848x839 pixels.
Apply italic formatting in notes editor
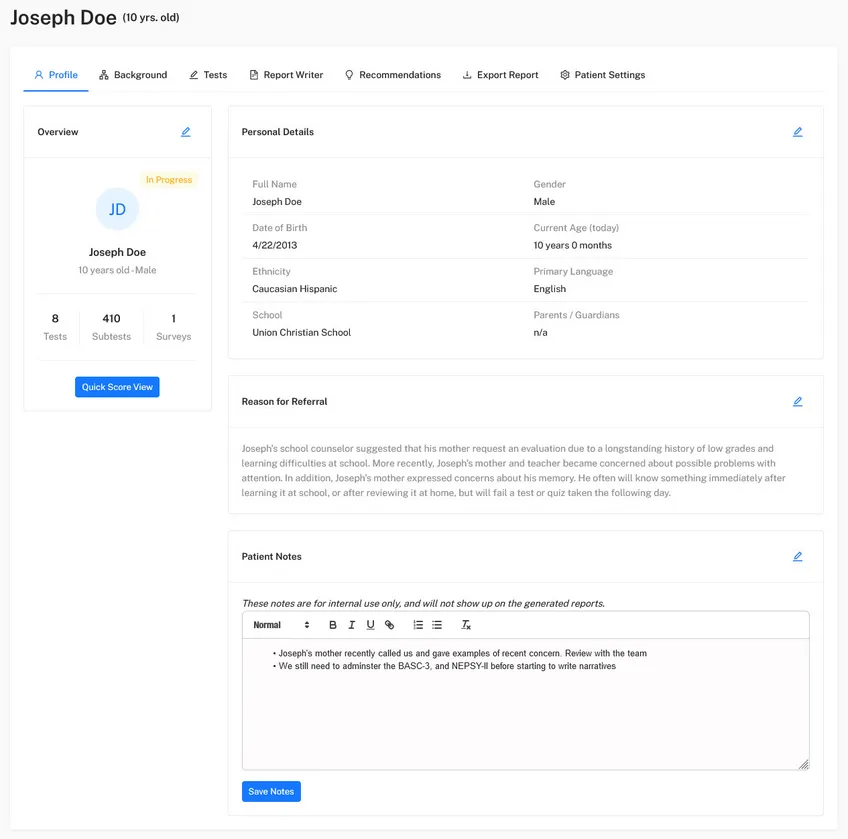352,625
